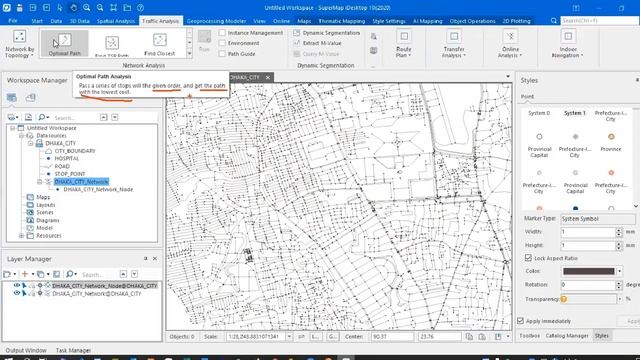Click second view icon in Workspace Manager
640x360 pixels.
(x=31, y=98)
